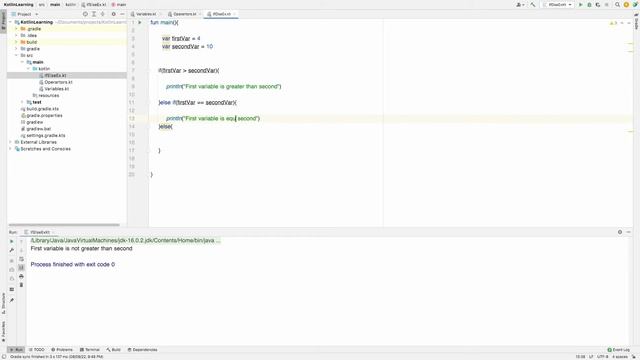
Task: Click UTF-8 encoding in status bar
Action: (602, 357)
